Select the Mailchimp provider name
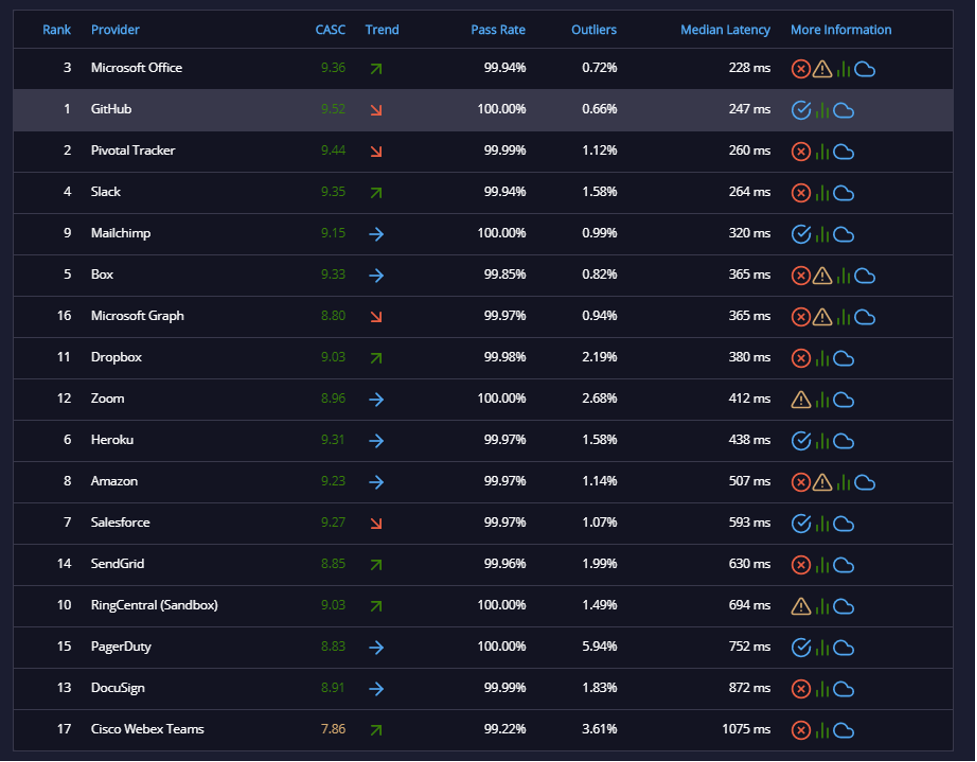The image size is (977, 762). coord(121,233)
